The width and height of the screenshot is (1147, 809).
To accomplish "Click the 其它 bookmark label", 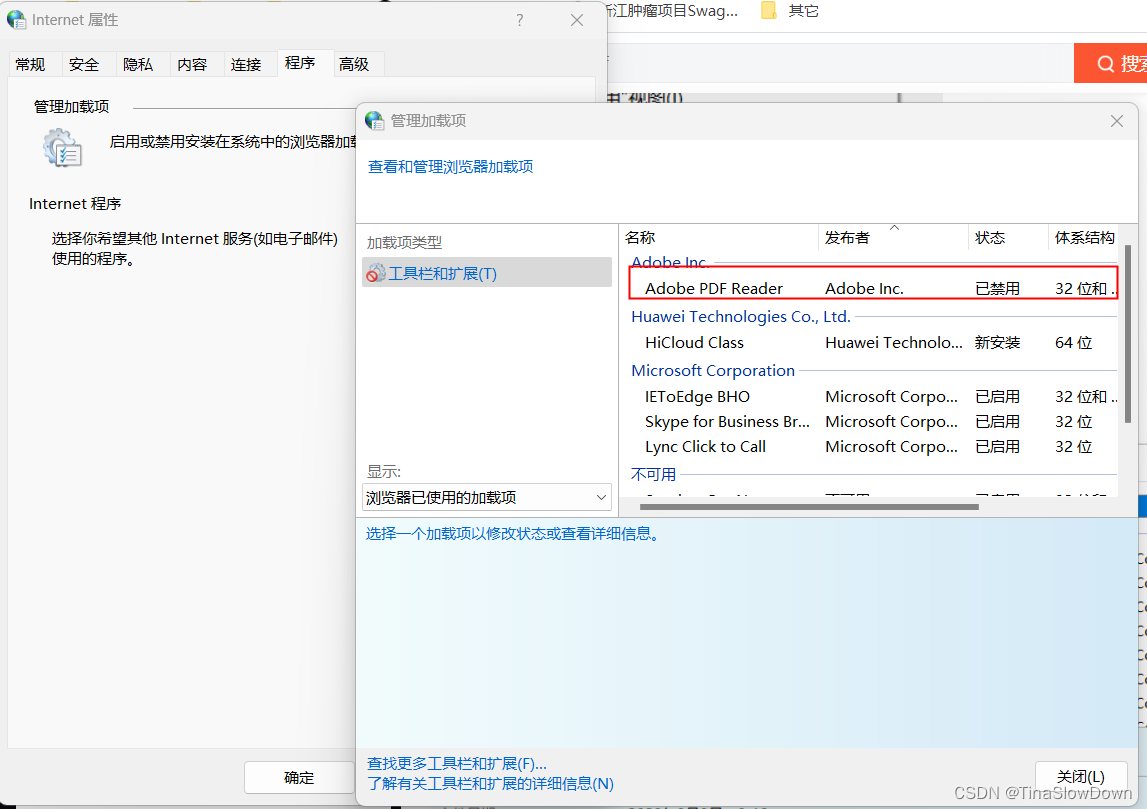I will [x=803, y=10].
